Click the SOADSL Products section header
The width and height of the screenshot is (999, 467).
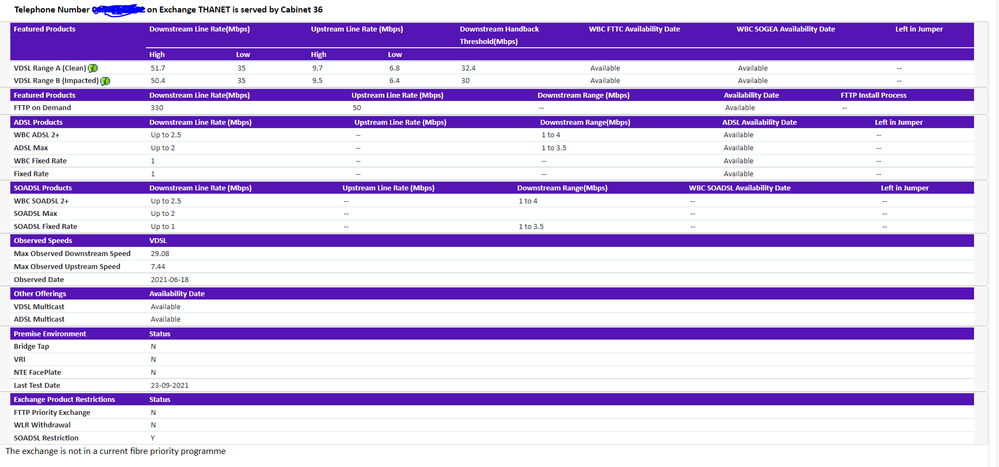50,188
